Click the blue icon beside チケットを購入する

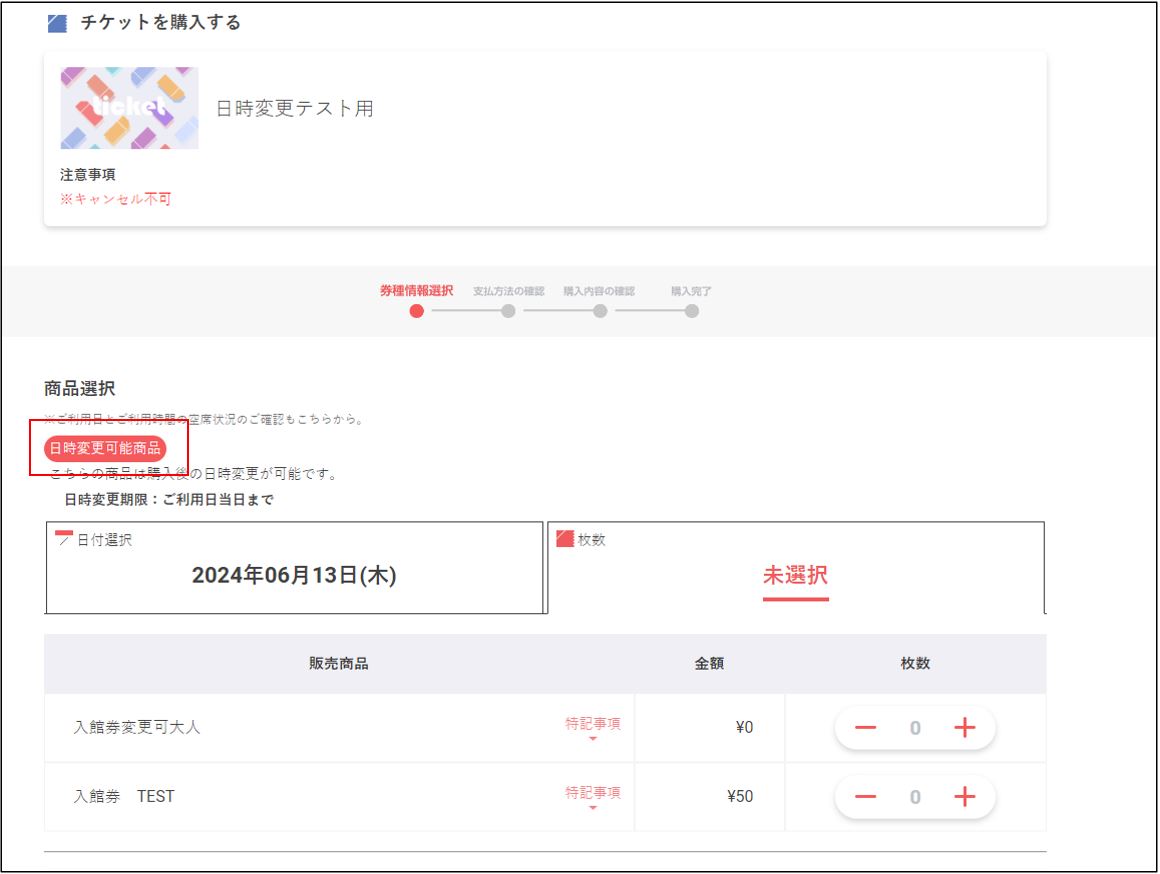(58, 23)
